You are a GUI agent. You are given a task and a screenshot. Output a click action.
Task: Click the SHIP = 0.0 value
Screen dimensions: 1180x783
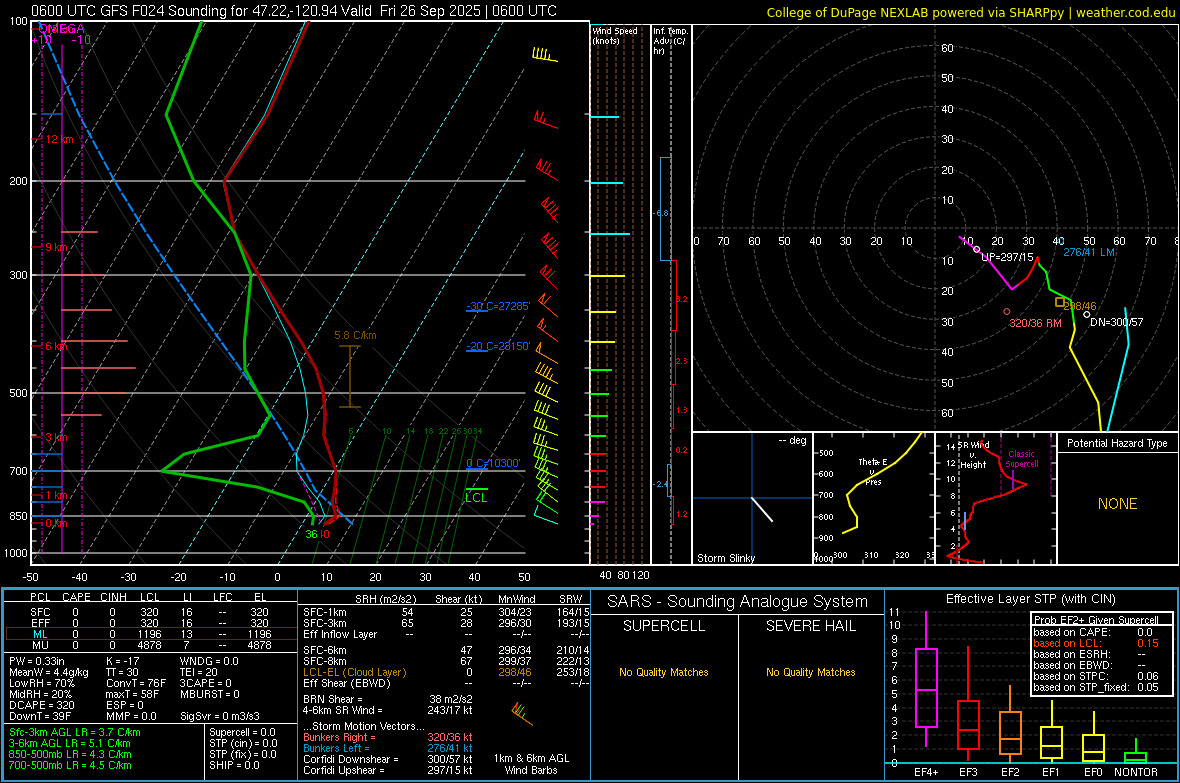click(234, 765)
